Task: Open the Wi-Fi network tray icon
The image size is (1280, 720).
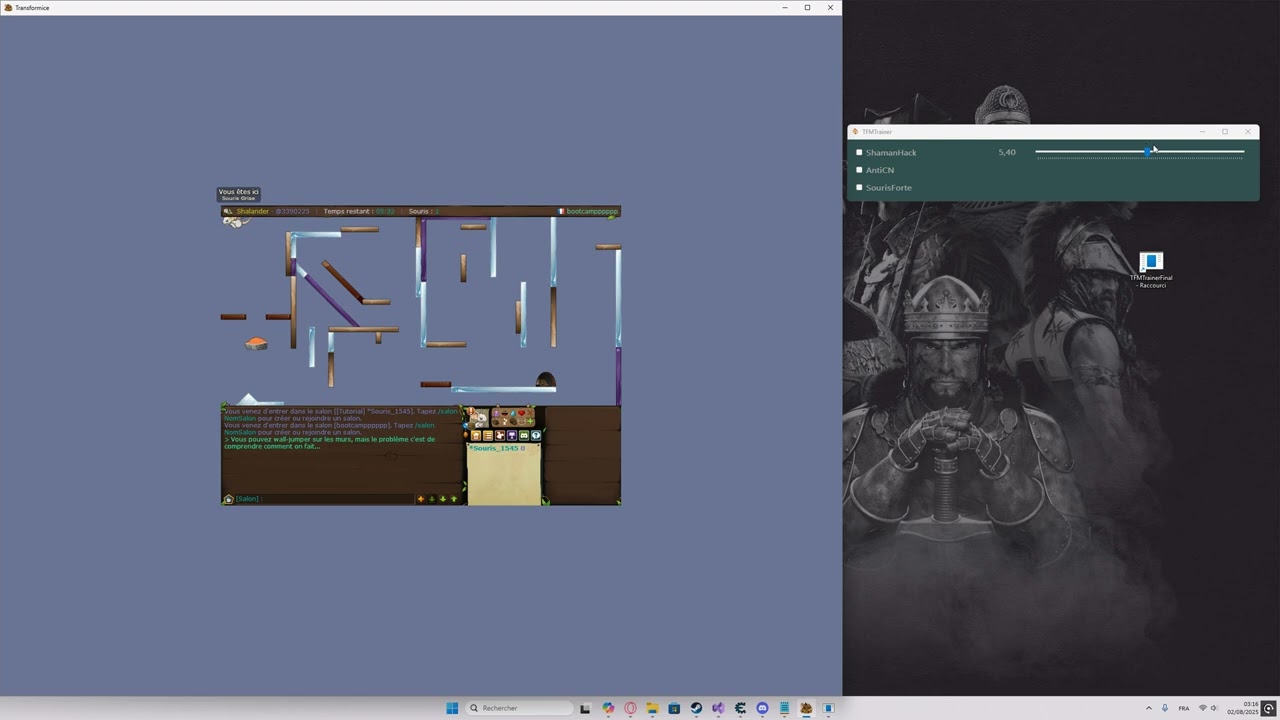Action: pos(1203,708)
